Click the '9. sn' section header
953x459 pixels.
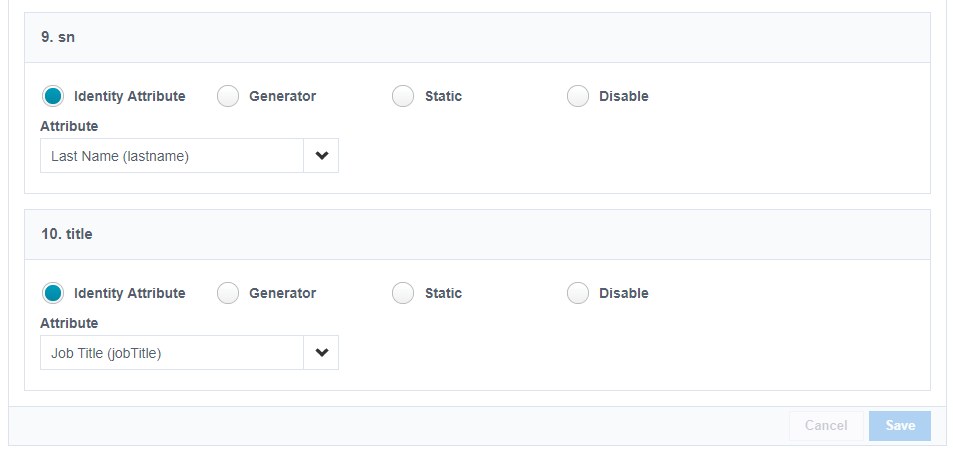58,37
